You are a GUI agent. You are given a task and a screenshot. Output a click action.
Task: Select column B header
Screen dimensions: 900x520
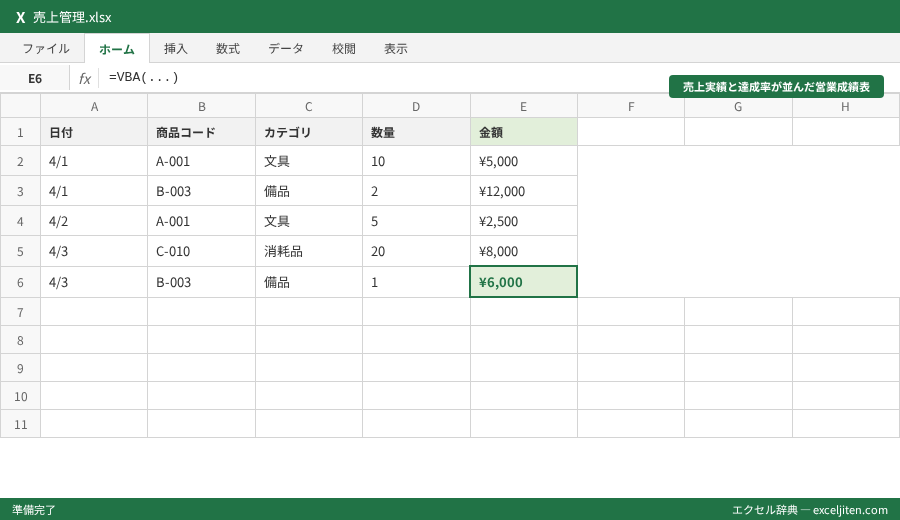(201, 106)
